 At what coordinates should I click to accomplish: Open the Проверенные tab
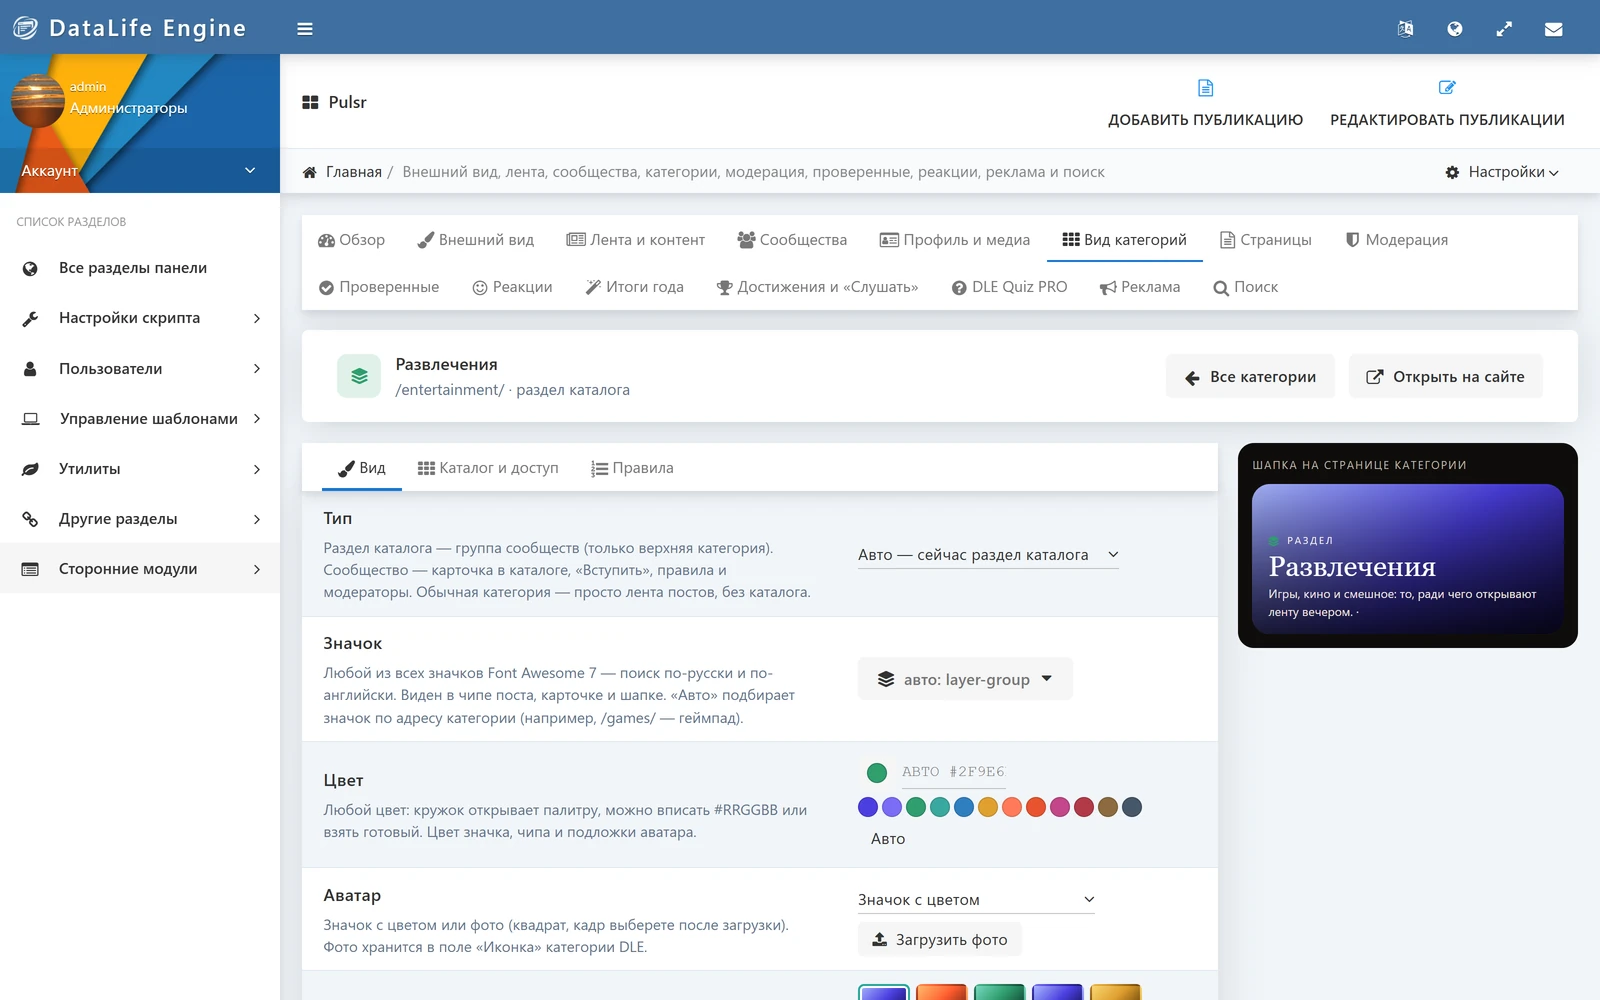click(379, 287)
